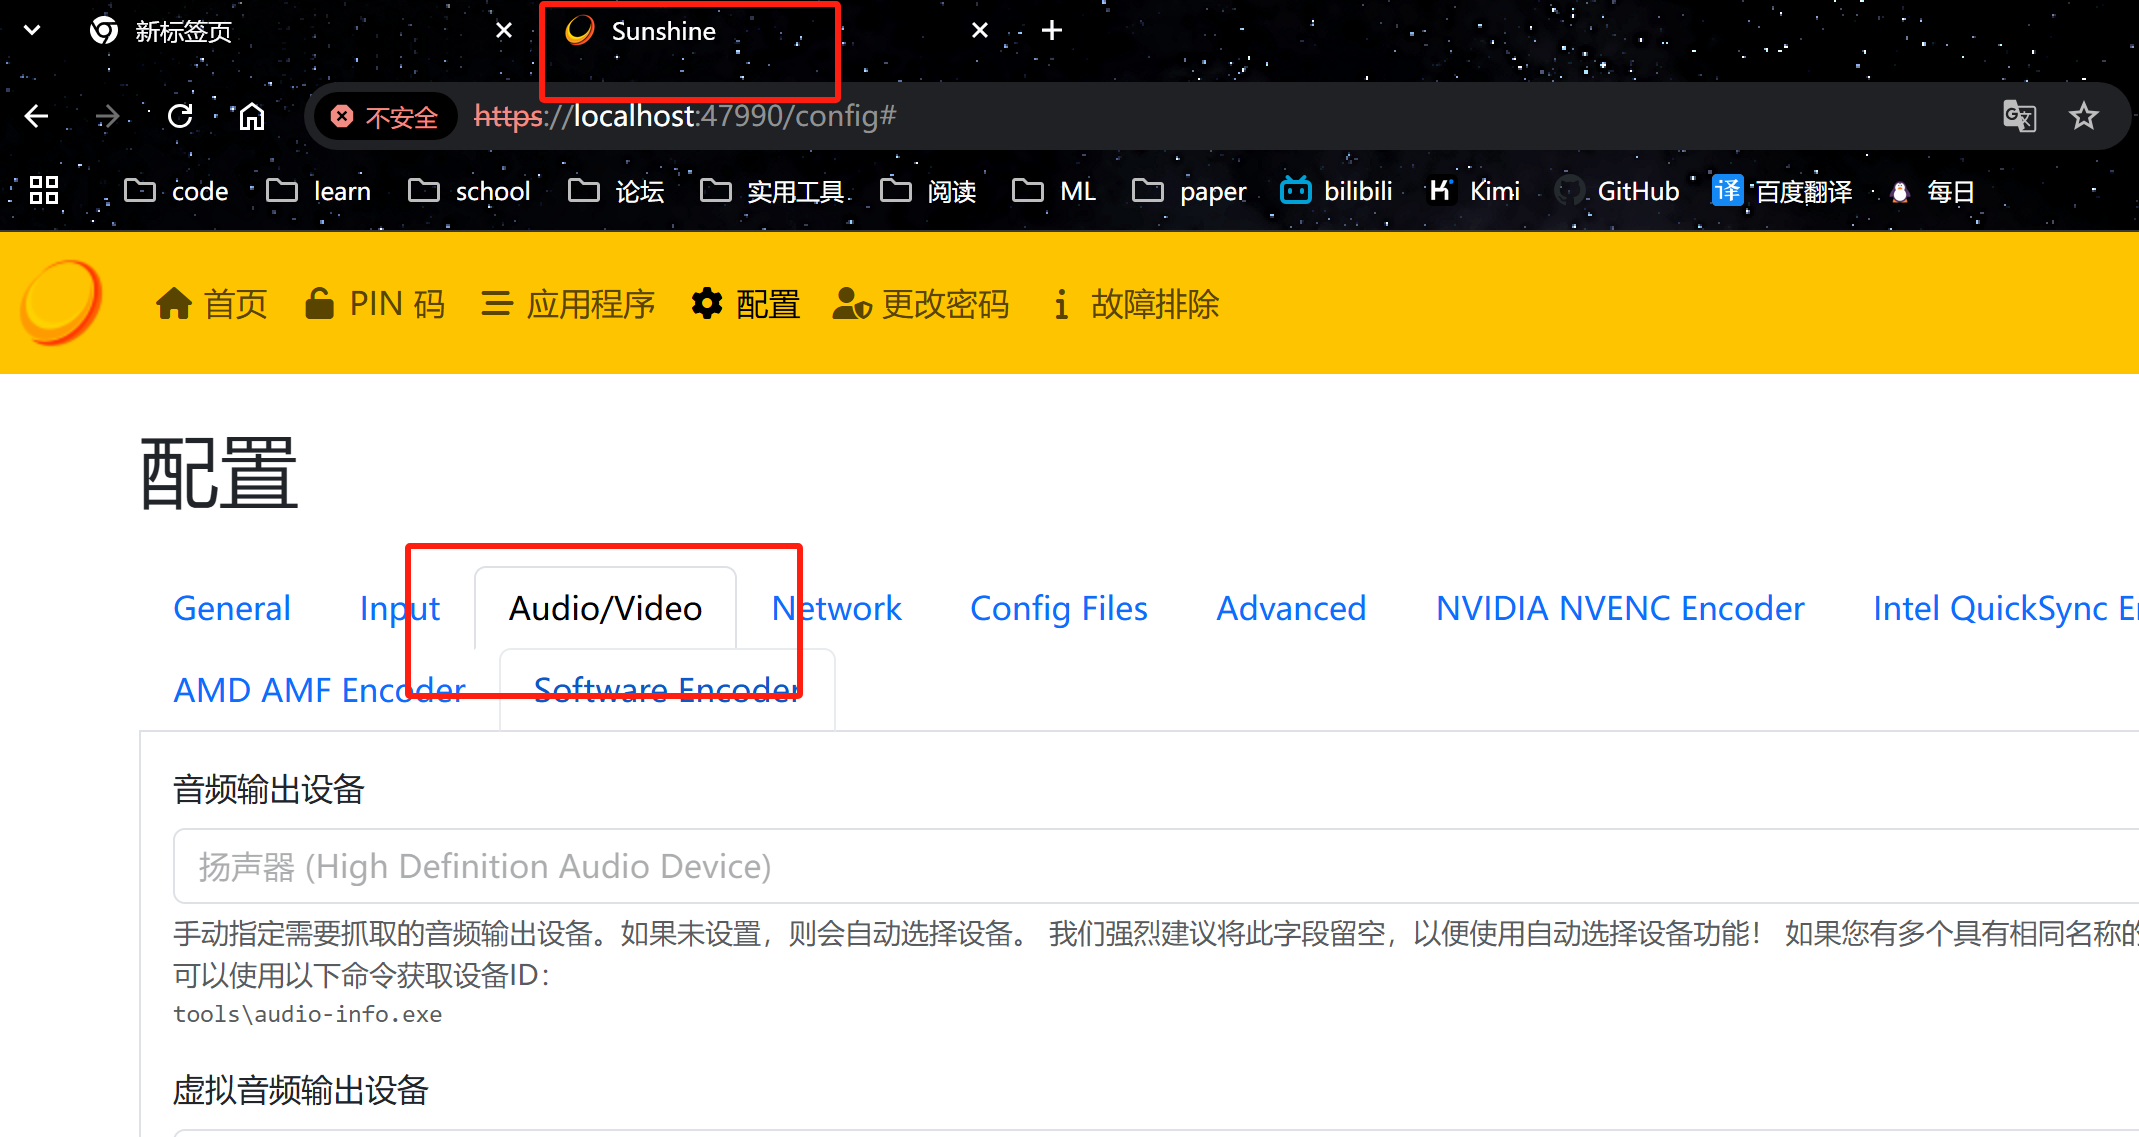Reload the current page
This screenshot has height=1137, width=2139.
tap(180, 116)
